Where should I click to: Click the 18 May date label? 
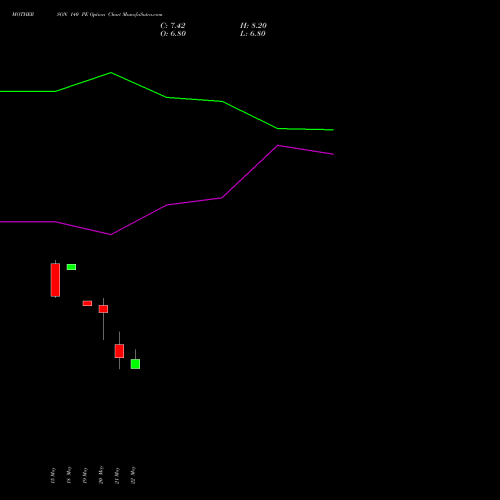pos(69,475)
